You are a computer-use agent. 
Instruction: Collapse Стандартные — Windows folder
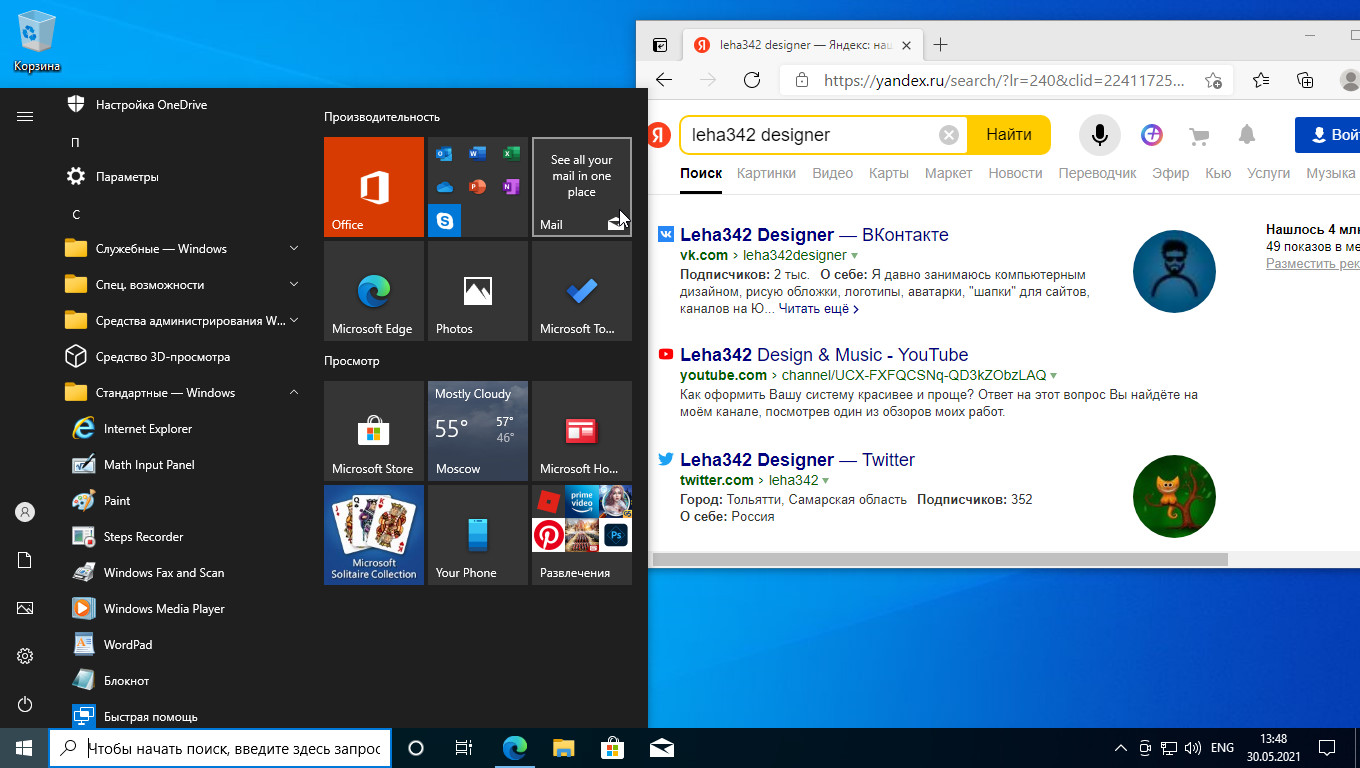184,393
